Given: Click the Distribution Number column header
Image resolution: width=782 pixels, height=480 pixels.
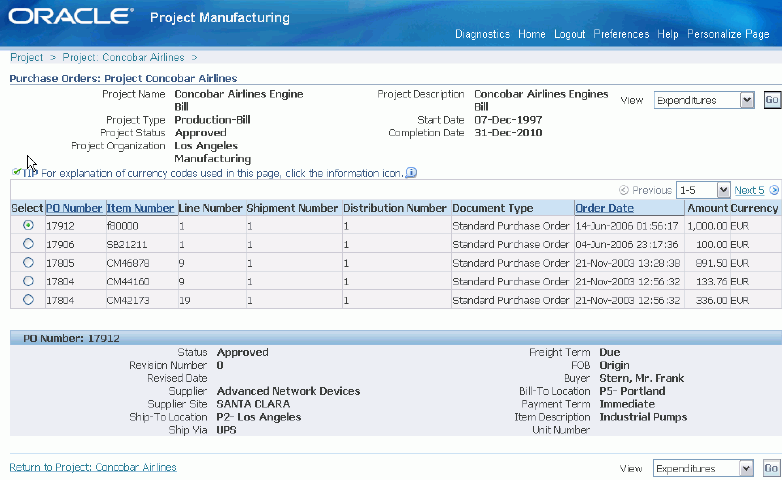Looking at the screenshot, I should click(x=395, y=208).
